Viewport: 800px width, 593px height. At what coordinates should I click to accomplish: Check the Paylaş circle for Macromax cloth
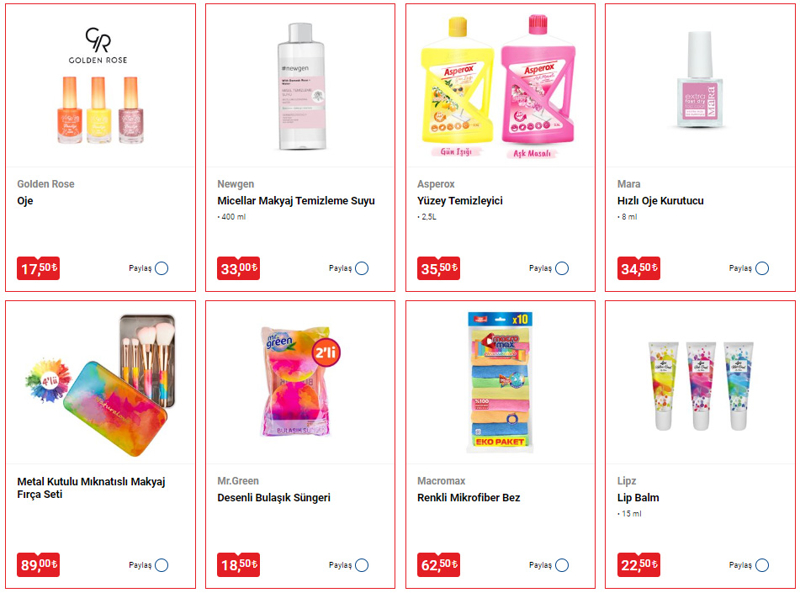click(x=562, y=565)
